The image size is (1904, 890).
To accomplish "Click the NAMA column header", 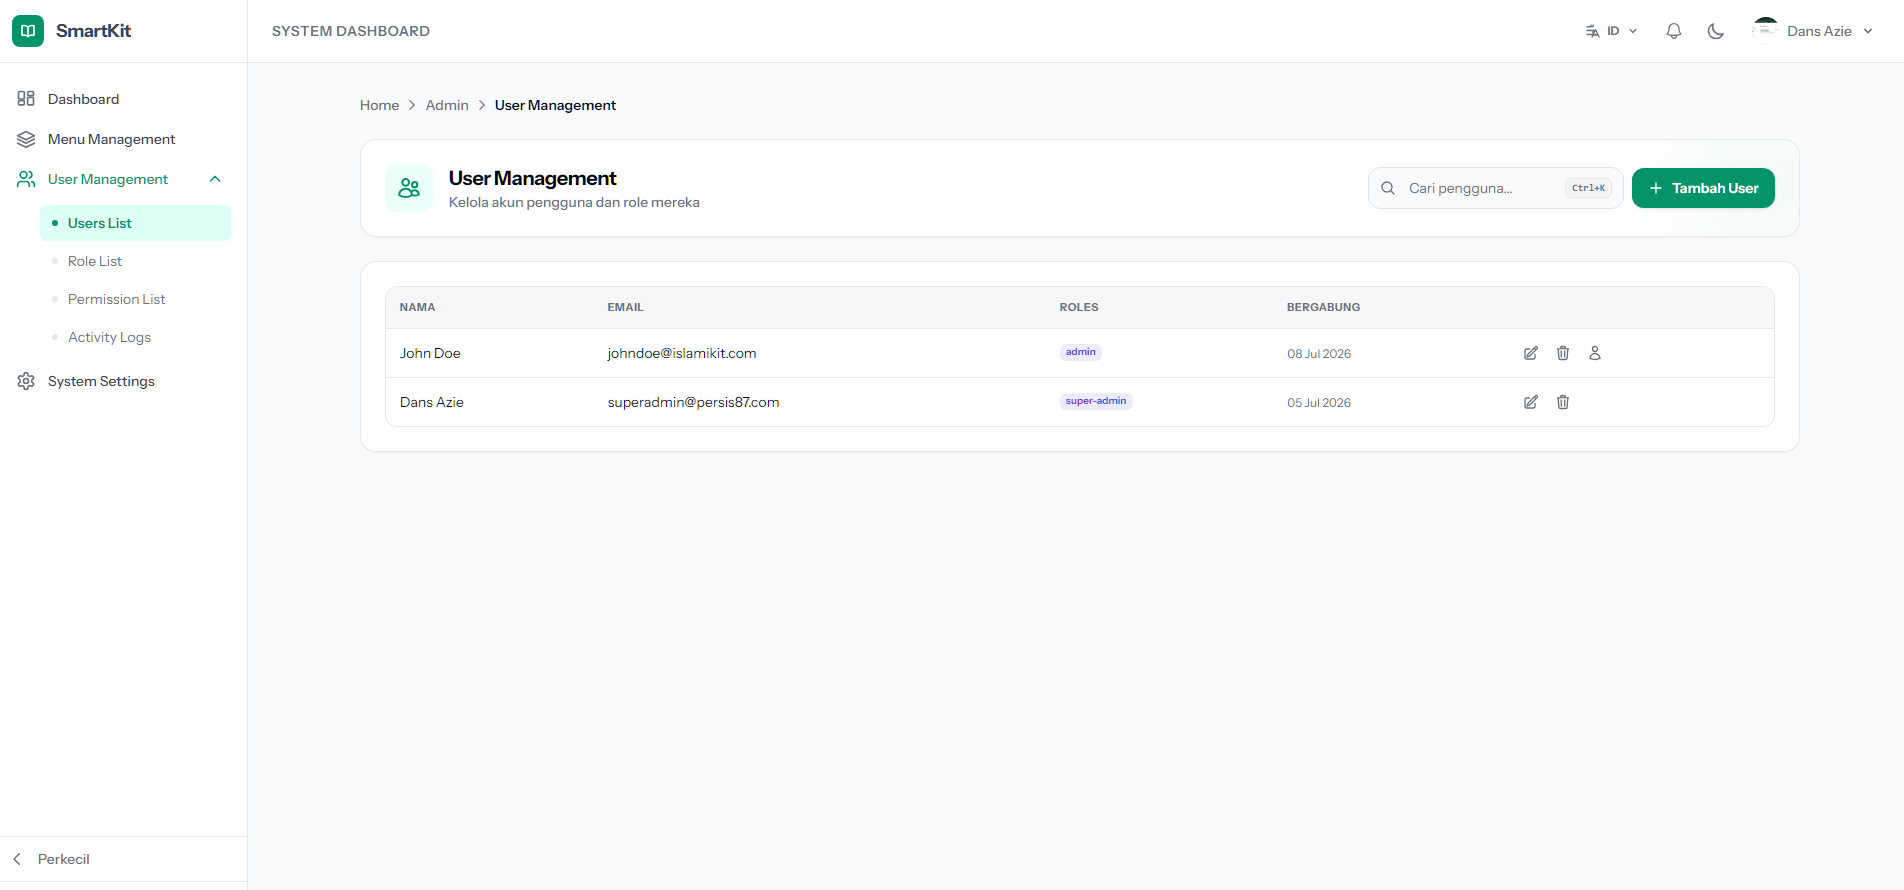I will click(x=417, y=307).
